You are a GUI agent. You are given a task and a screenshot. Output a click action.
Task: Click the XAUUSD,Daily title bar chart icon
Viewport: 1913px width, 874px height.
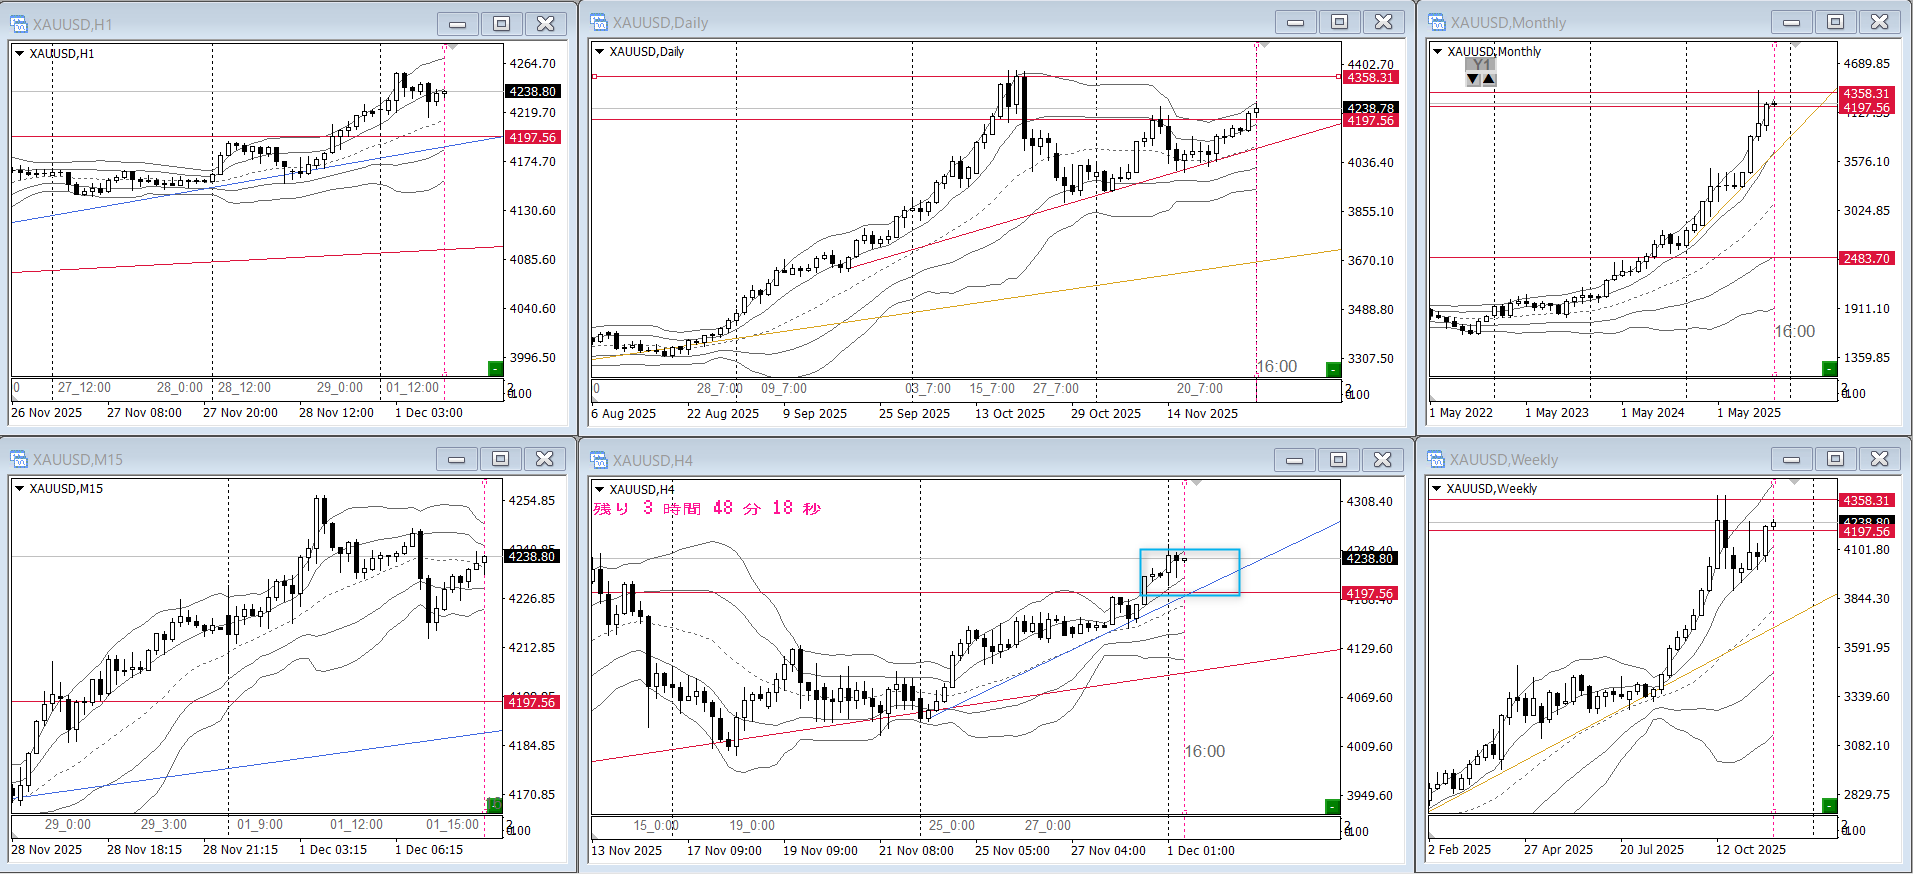pos(599,23)
